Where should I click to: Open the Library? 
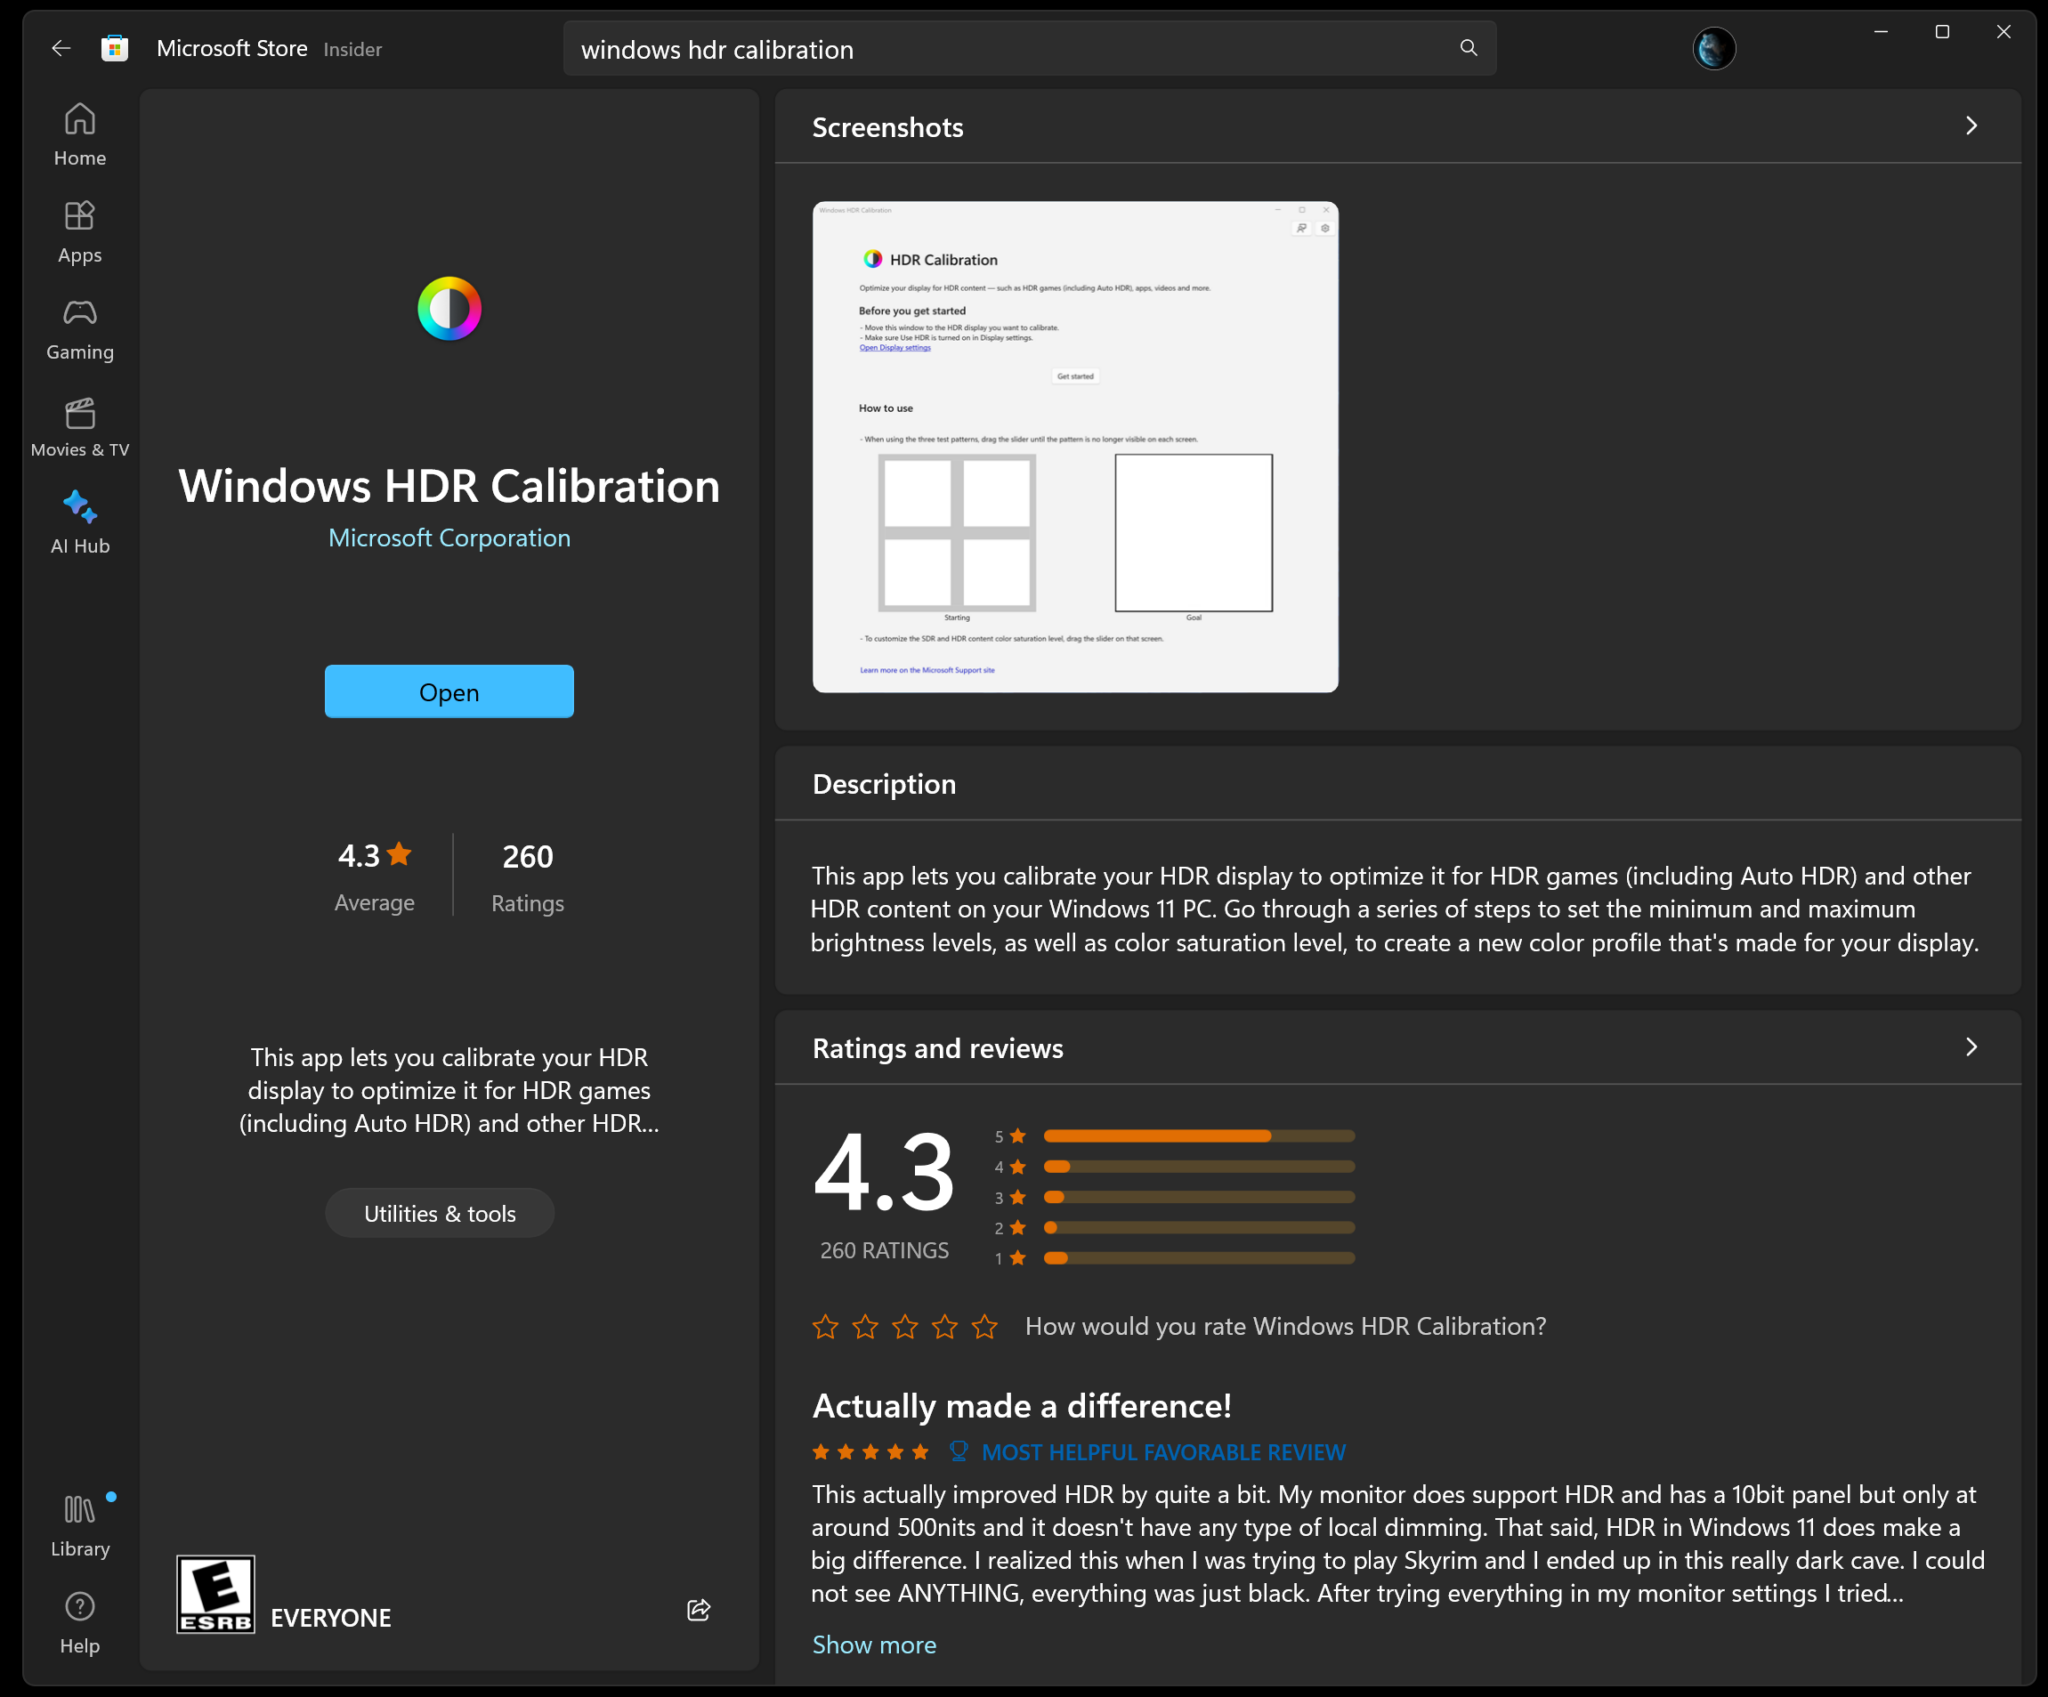pyautogui.click(x=80, y=1525)
